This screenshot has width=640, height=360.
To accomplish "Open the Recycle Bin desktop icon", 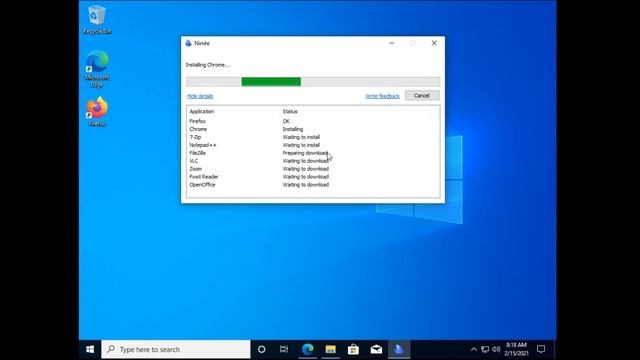I will click(97, 20).
